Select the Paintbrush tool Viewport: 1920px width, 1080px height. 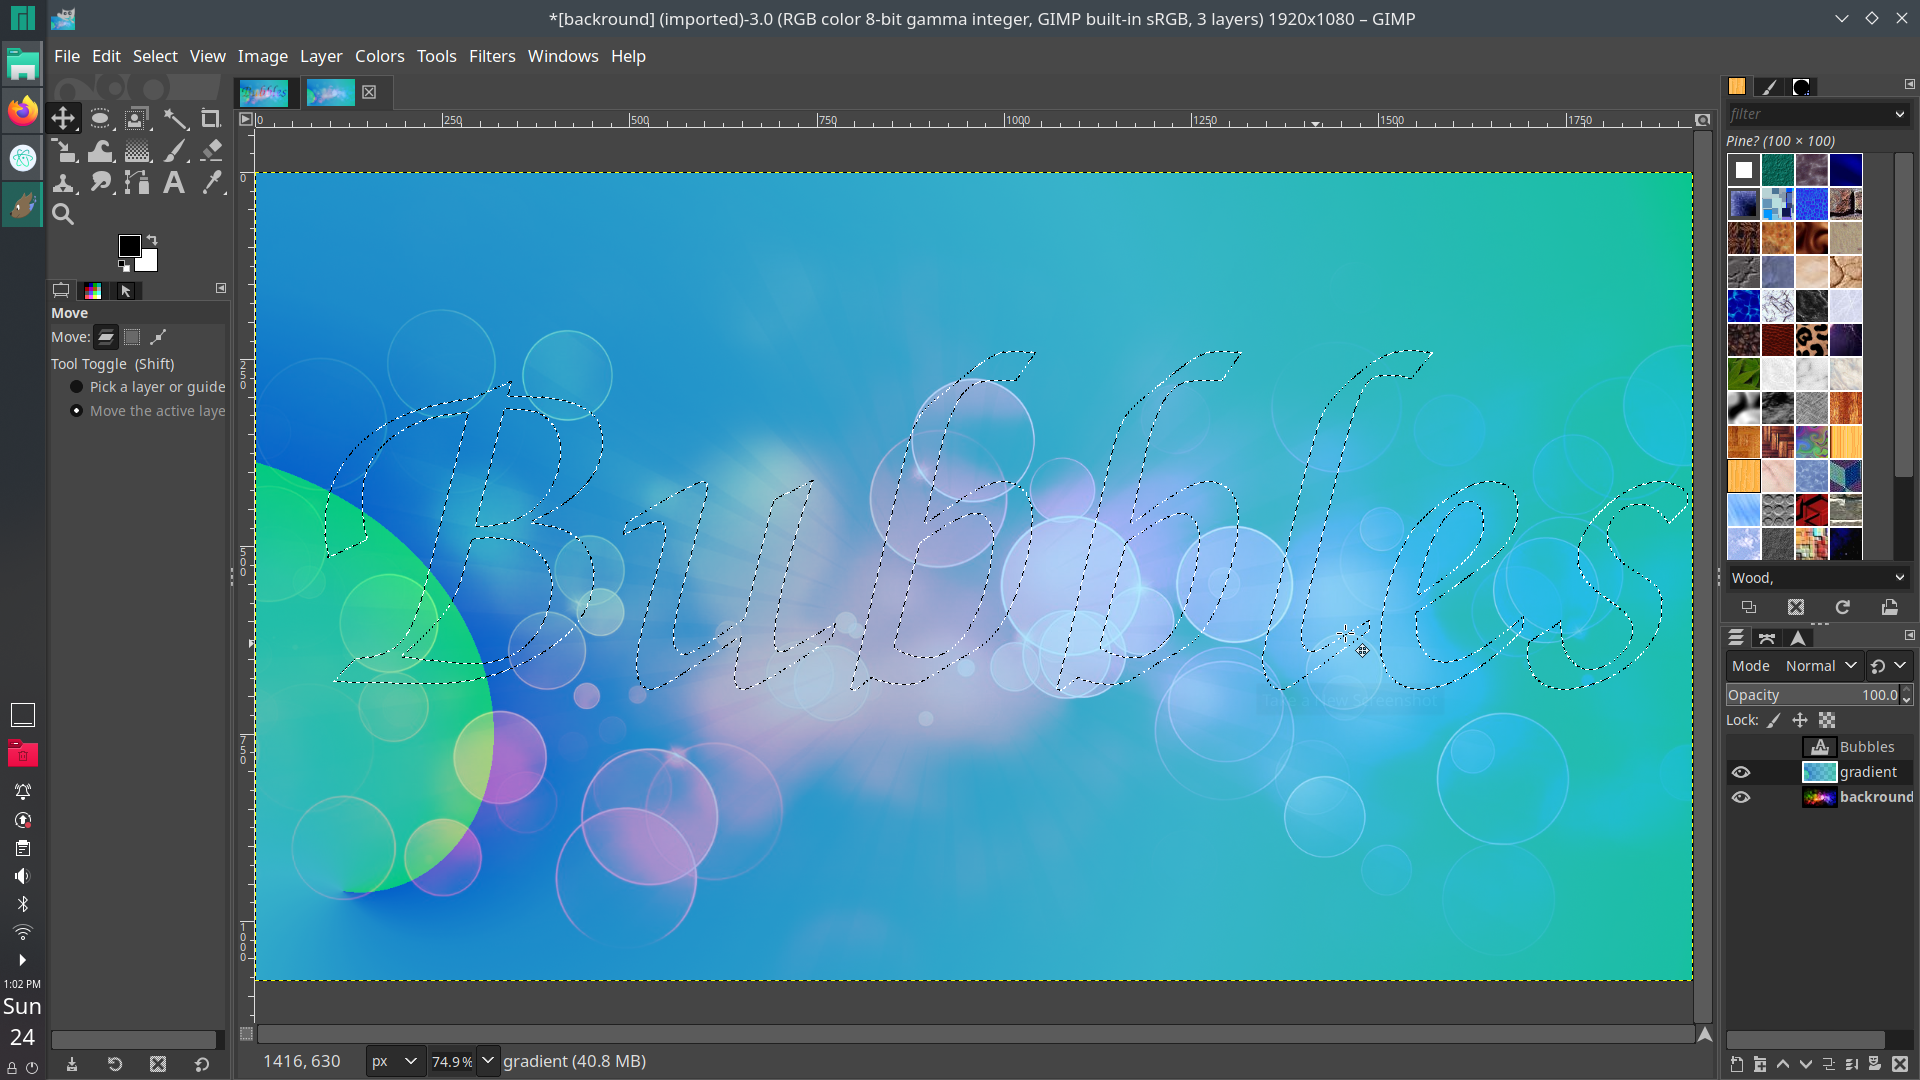(175, 151)
